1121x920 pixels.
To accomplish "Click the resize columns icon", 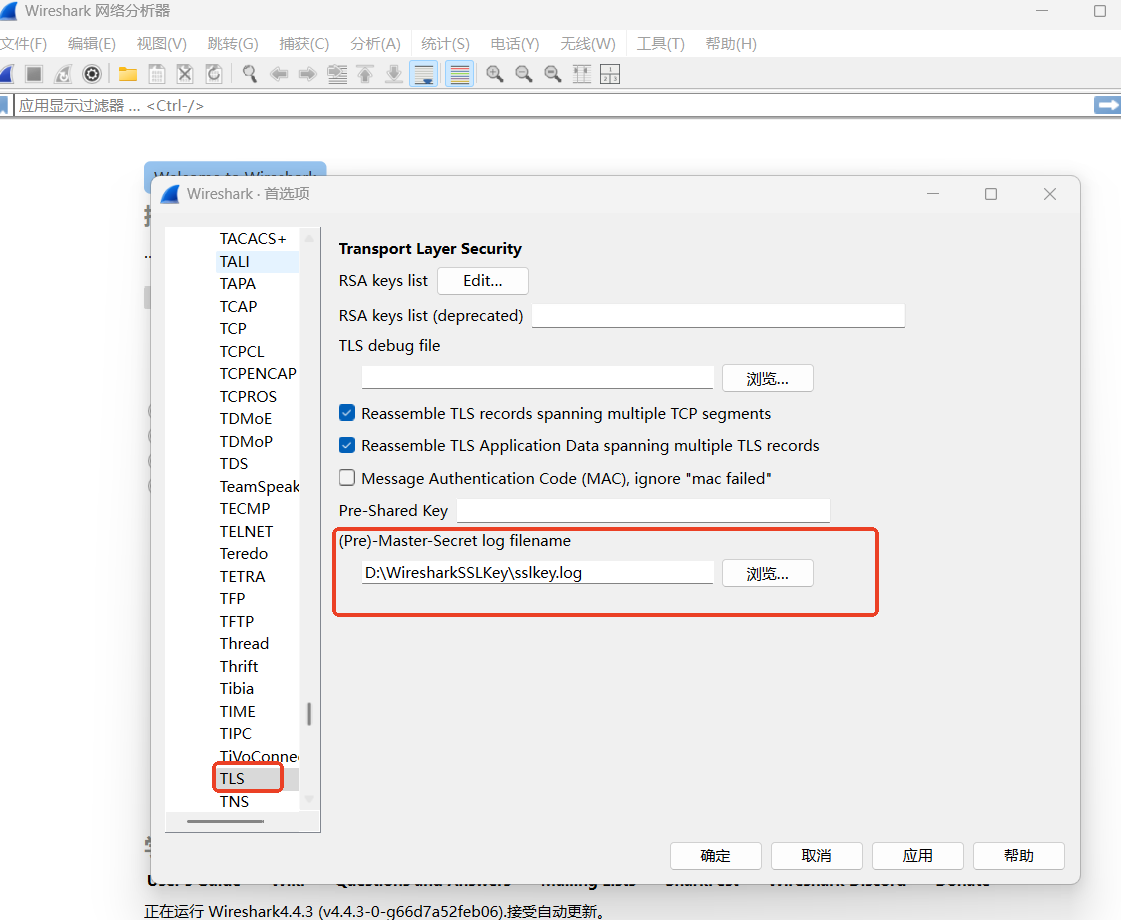I will coord(582,74).
